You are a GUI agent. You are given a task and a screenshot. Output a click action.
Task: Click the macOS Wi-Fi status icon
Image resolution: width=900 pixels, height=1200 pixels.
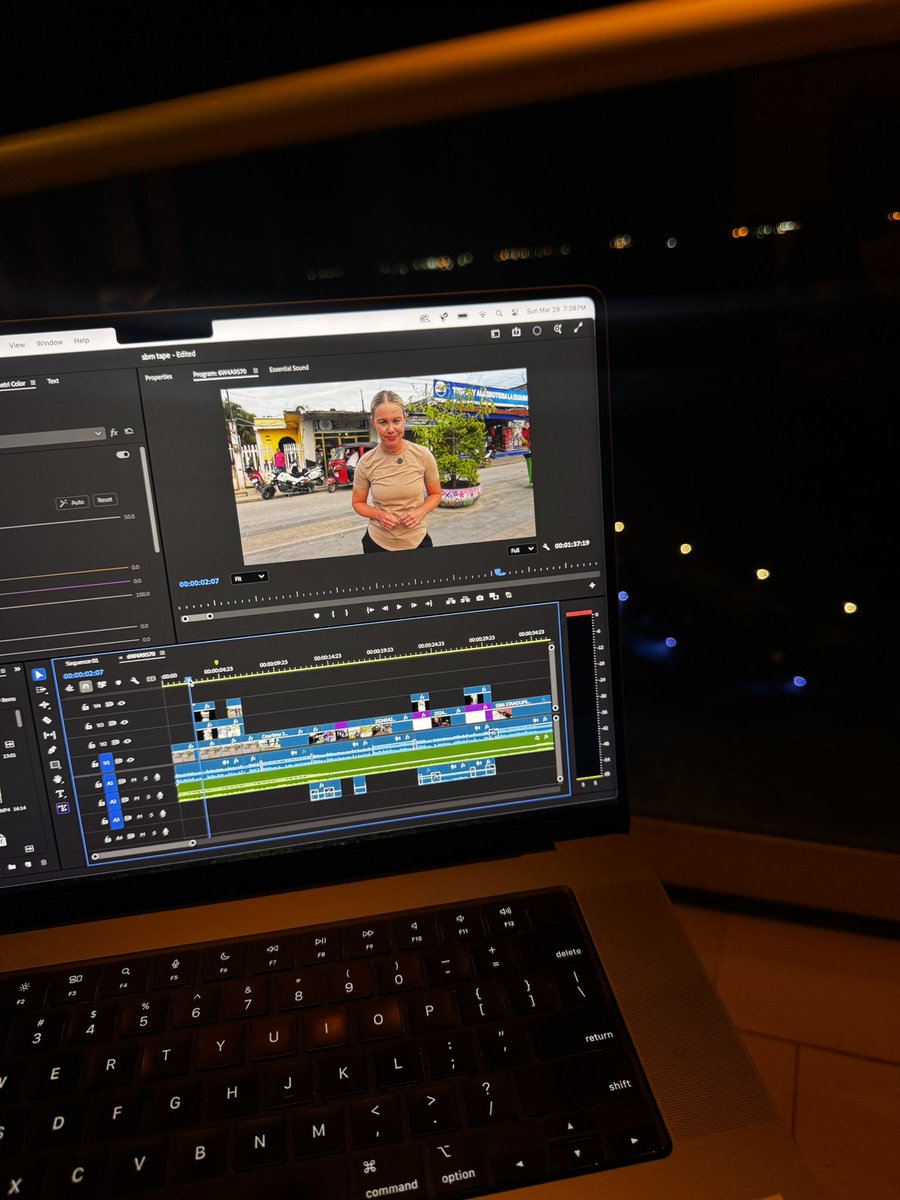click(x=483, y=315)
